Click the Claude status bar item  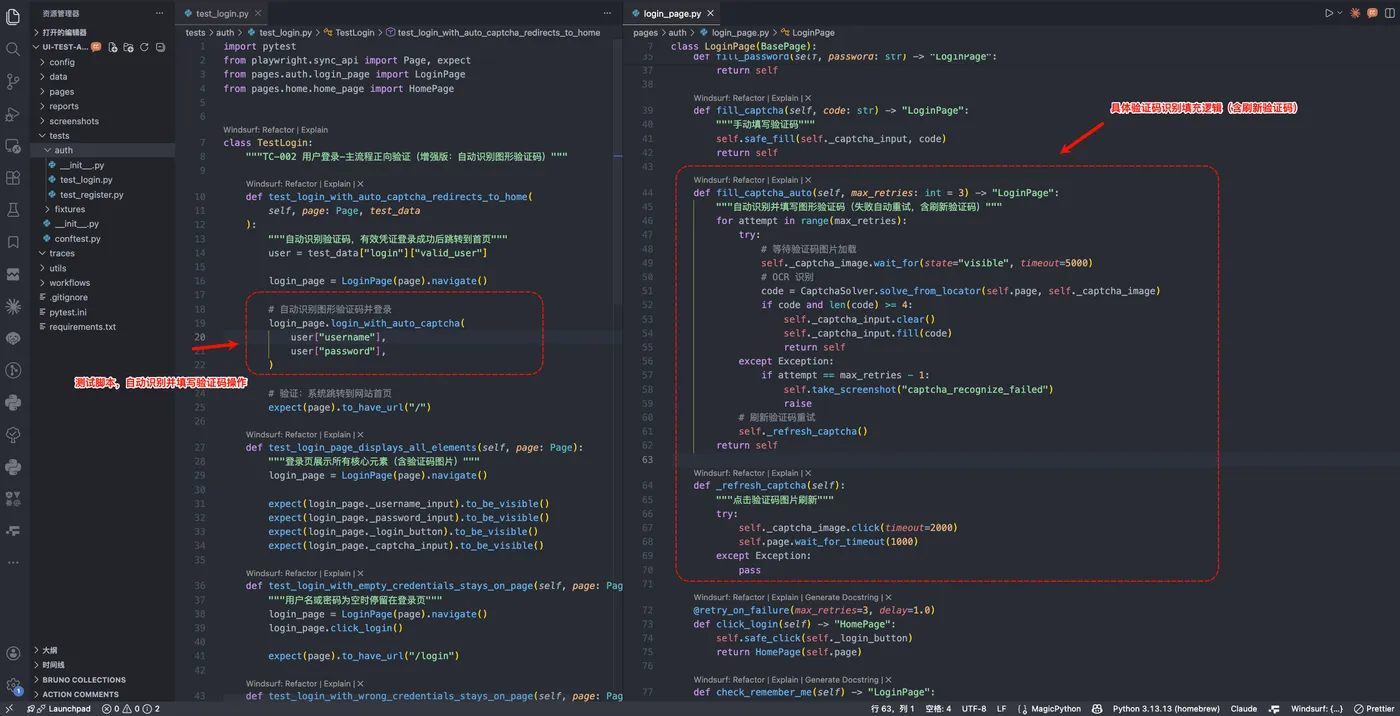tap(1244, 708)
